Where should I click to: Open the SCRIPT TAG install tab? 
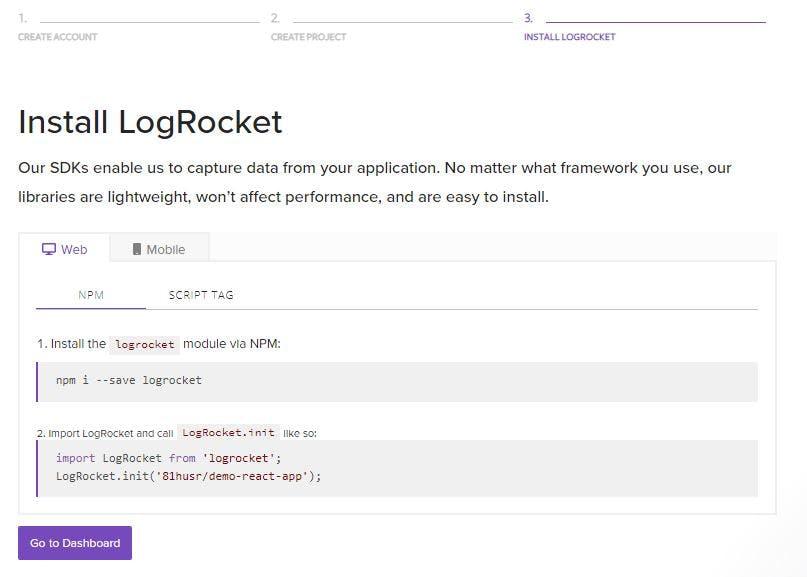(x=201, y=295)
